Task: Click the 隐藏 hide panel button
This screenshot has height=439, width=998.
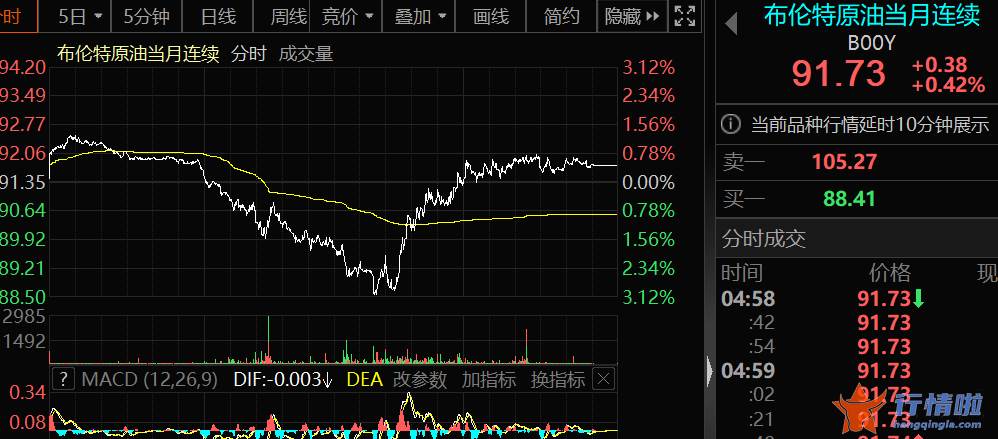Action: point(632,16)
